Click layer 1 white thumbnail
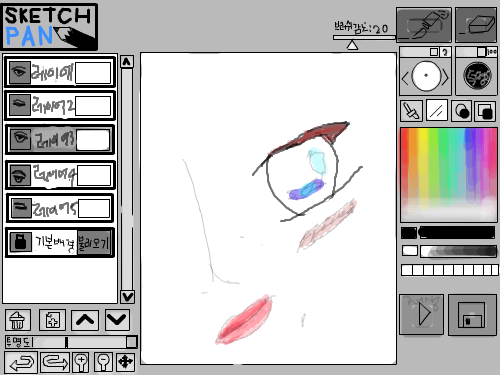 coord(93,73)
